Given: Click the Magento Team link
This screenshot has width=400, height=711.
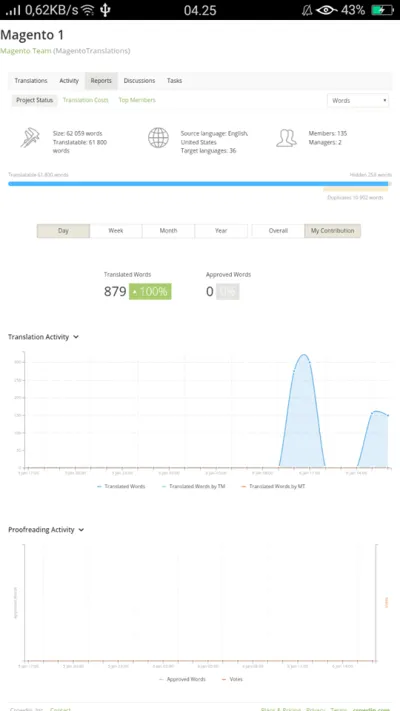Looking at the screenshot, I should 25,51.
